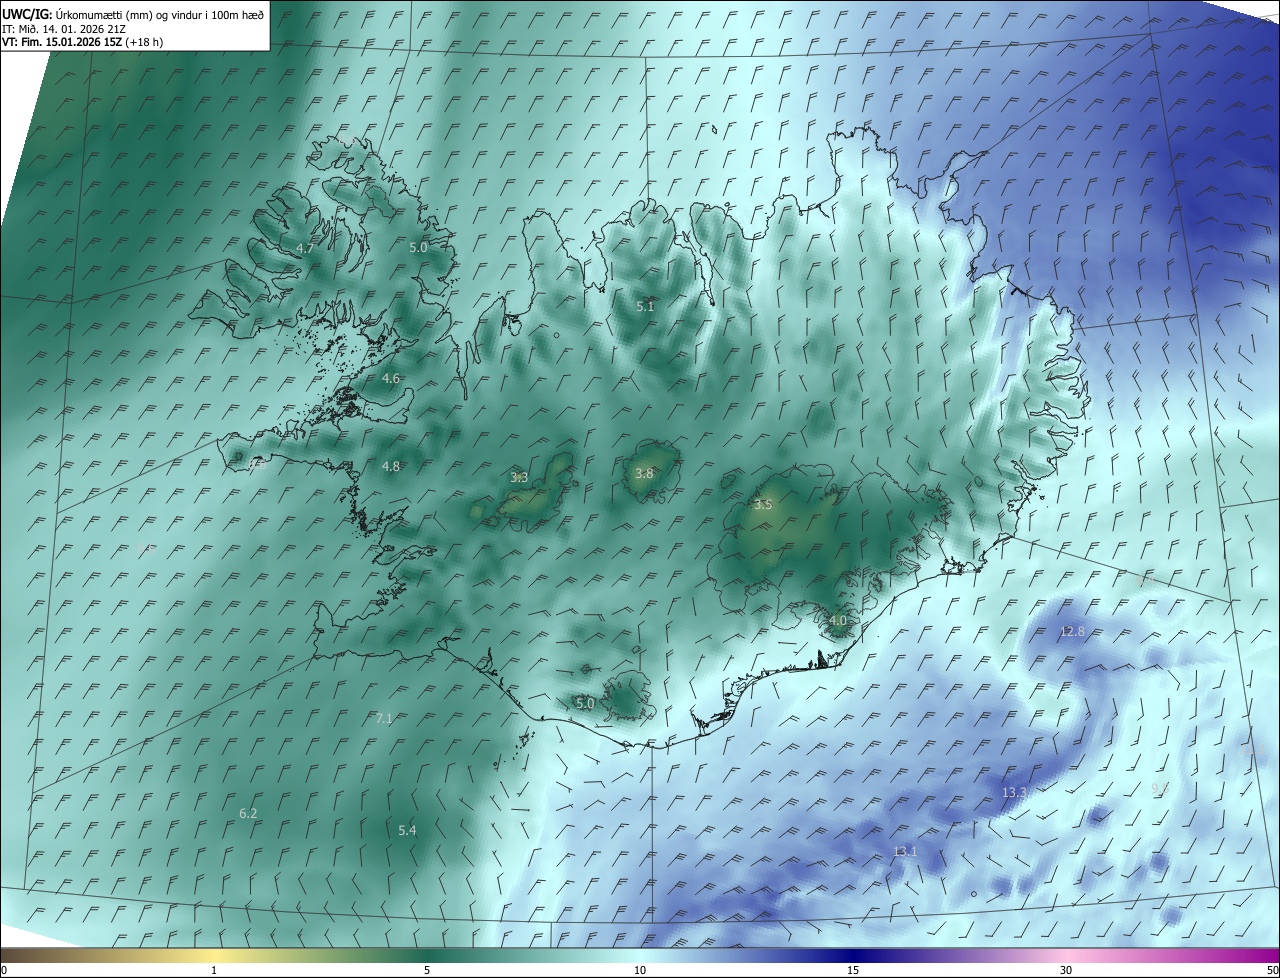The image size is (1280, 978).
Task: Click the 0 tick on the color scale
Action: [3, 971]
